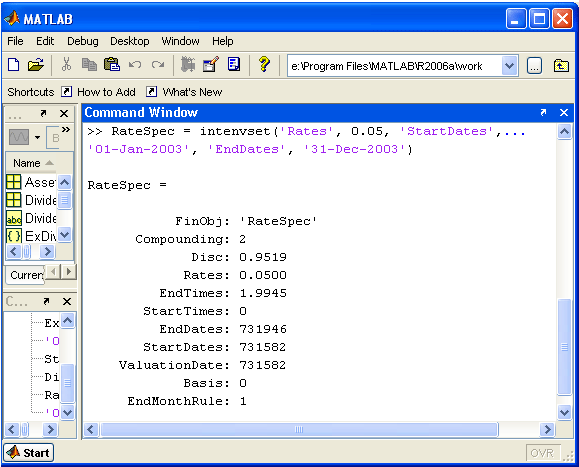Click the Command Window vertical scrollbar thumb
The height and width of the screenshot is (467, 579).
(x=565, y=347)
